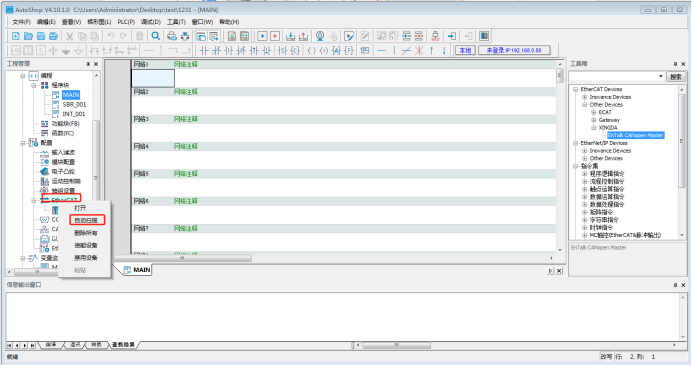Viewport: 692px width, 366px height.
Task: Collapse the Other Devices node under EtherCAT Devices
Action: click(x=584, y=105)
